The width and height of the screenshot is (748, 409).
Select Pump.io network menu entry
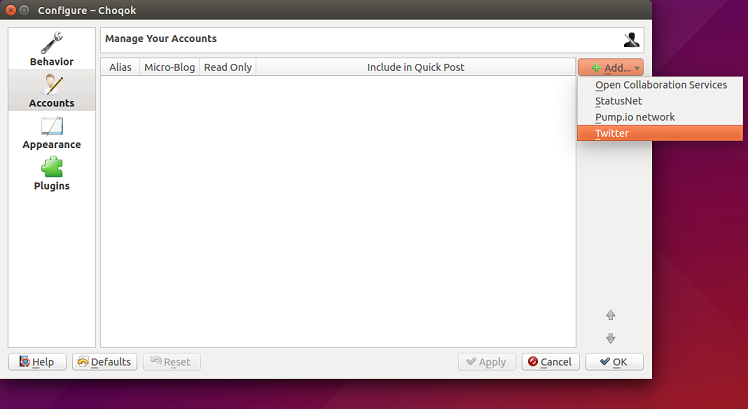tap(660, 117)
